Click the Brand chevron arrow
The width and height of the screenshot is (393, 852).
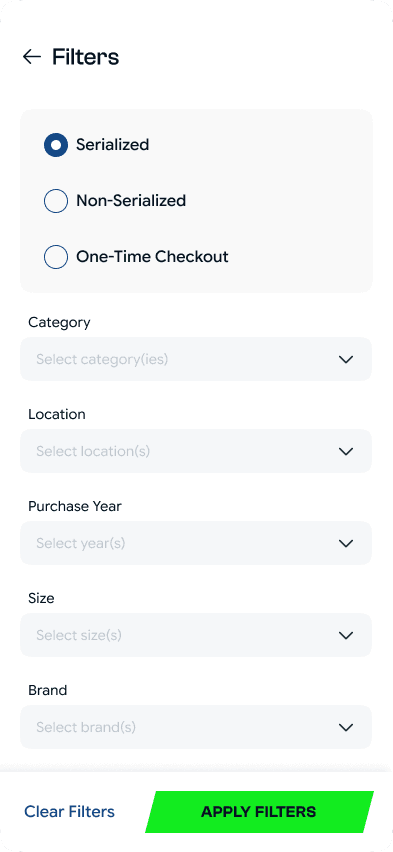[346, 727]
